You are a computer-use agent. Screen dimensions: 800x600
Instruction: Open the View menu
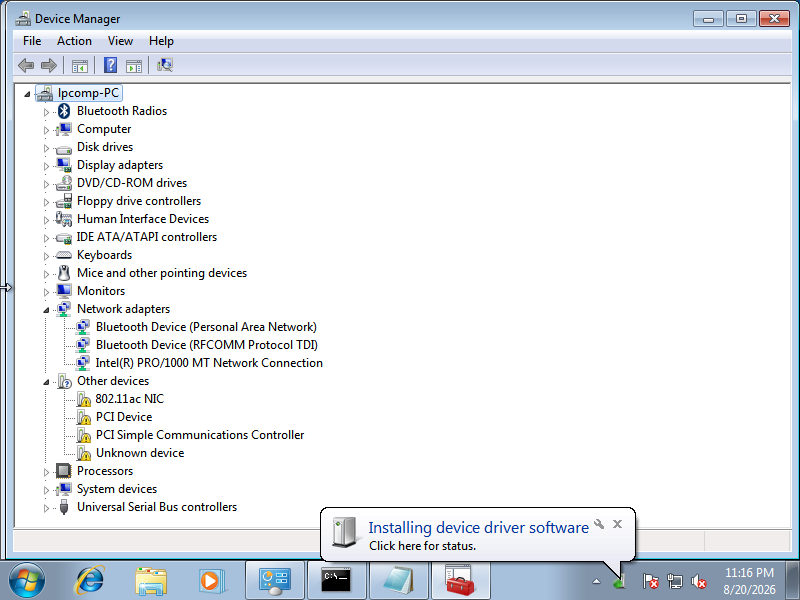pos(120,41)
